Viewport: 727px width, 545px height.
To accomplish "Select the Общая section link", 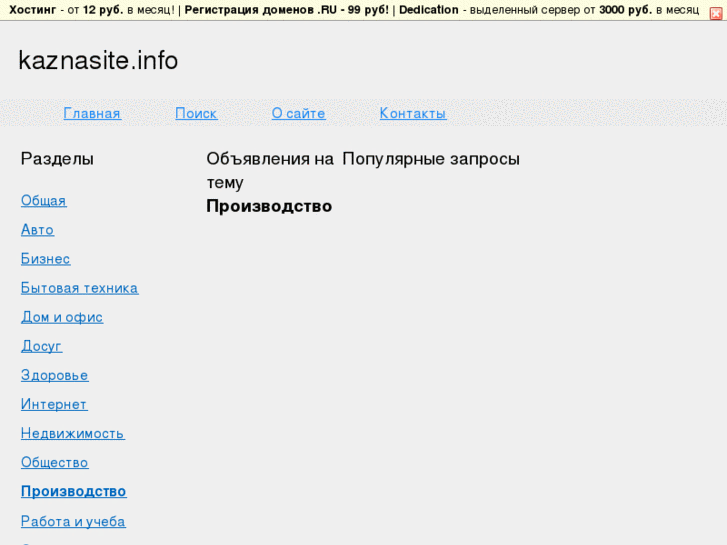I will [44, 200].
